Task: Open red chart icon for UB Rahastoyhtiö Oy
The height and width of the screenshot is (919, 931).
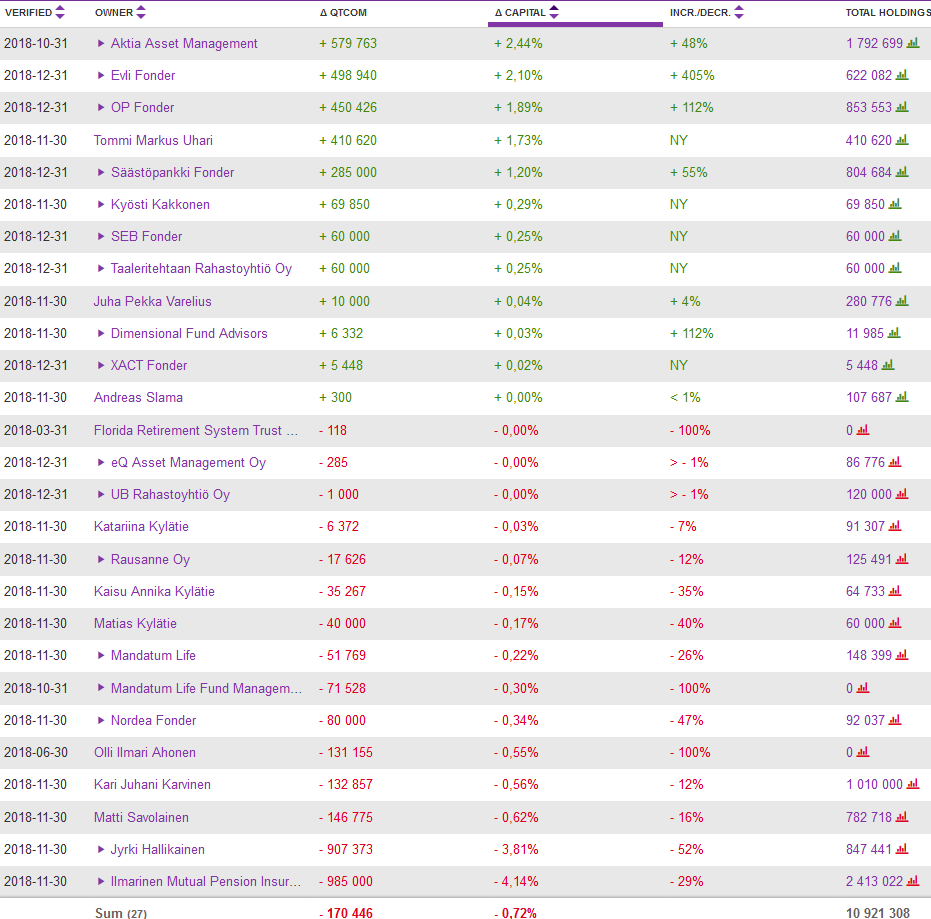Action: (x=902, y=493)
